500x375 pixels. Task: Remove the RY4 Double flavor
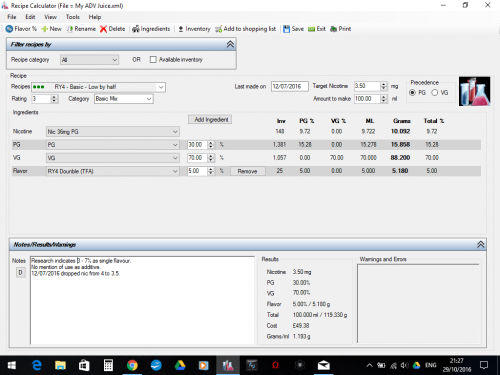[248, 171]
